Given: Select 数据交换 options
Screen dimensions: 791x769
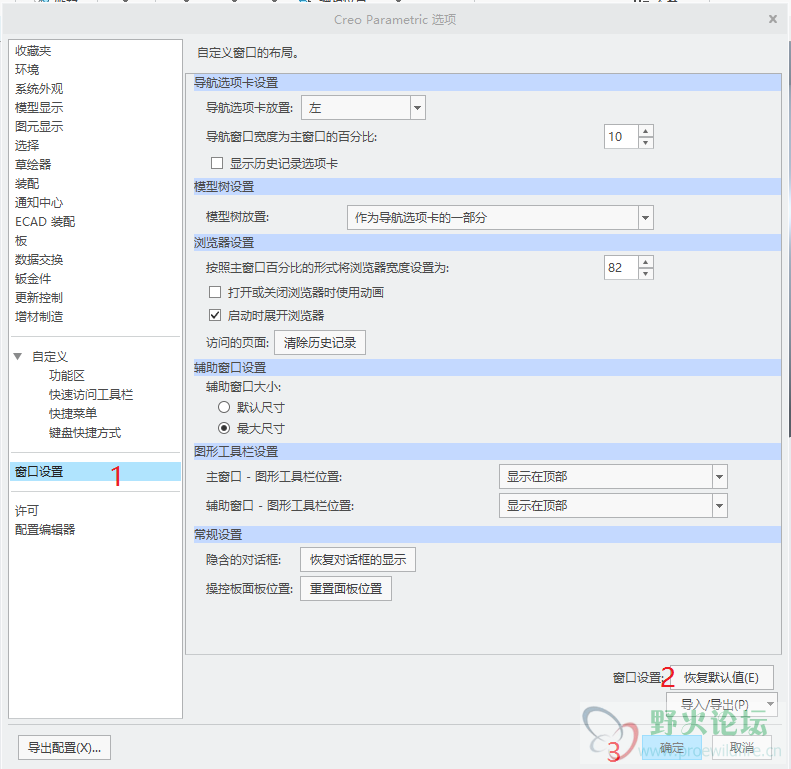Looking at the screenshot, I should point(39,260).
